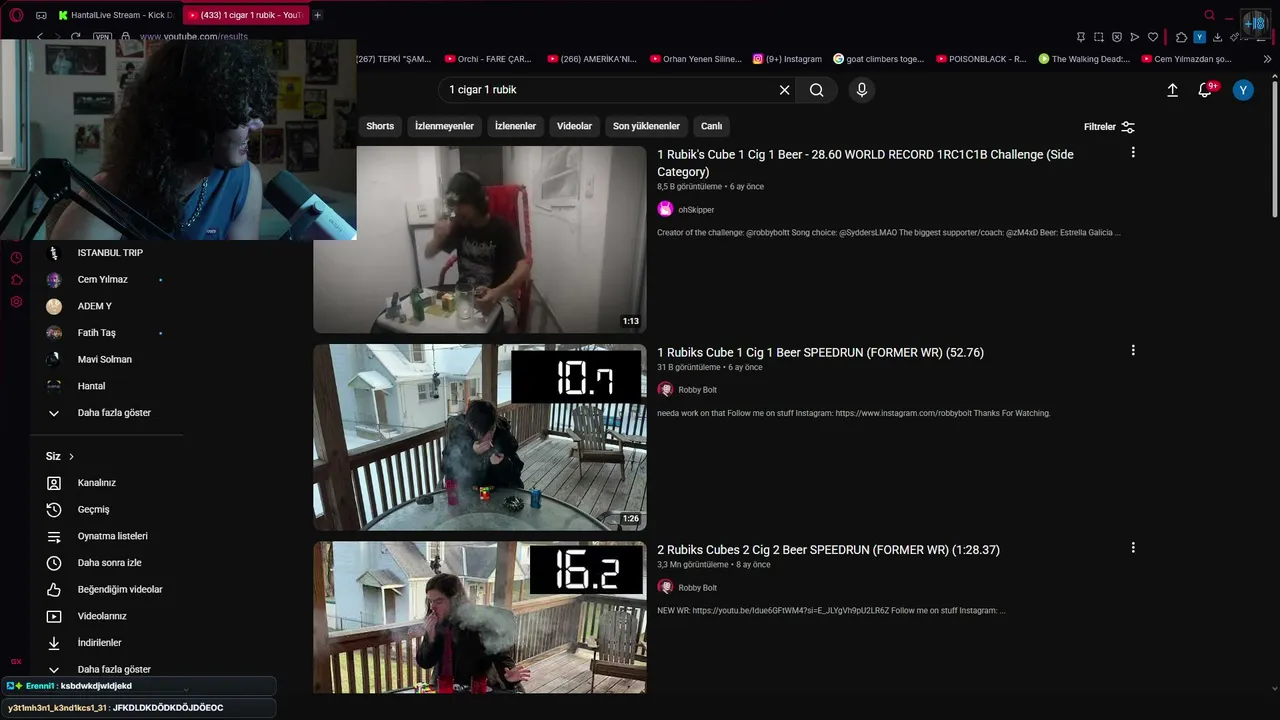1280x720 pixels.
Task: Filter results by Shorts chip
Action: coord(380,126)
